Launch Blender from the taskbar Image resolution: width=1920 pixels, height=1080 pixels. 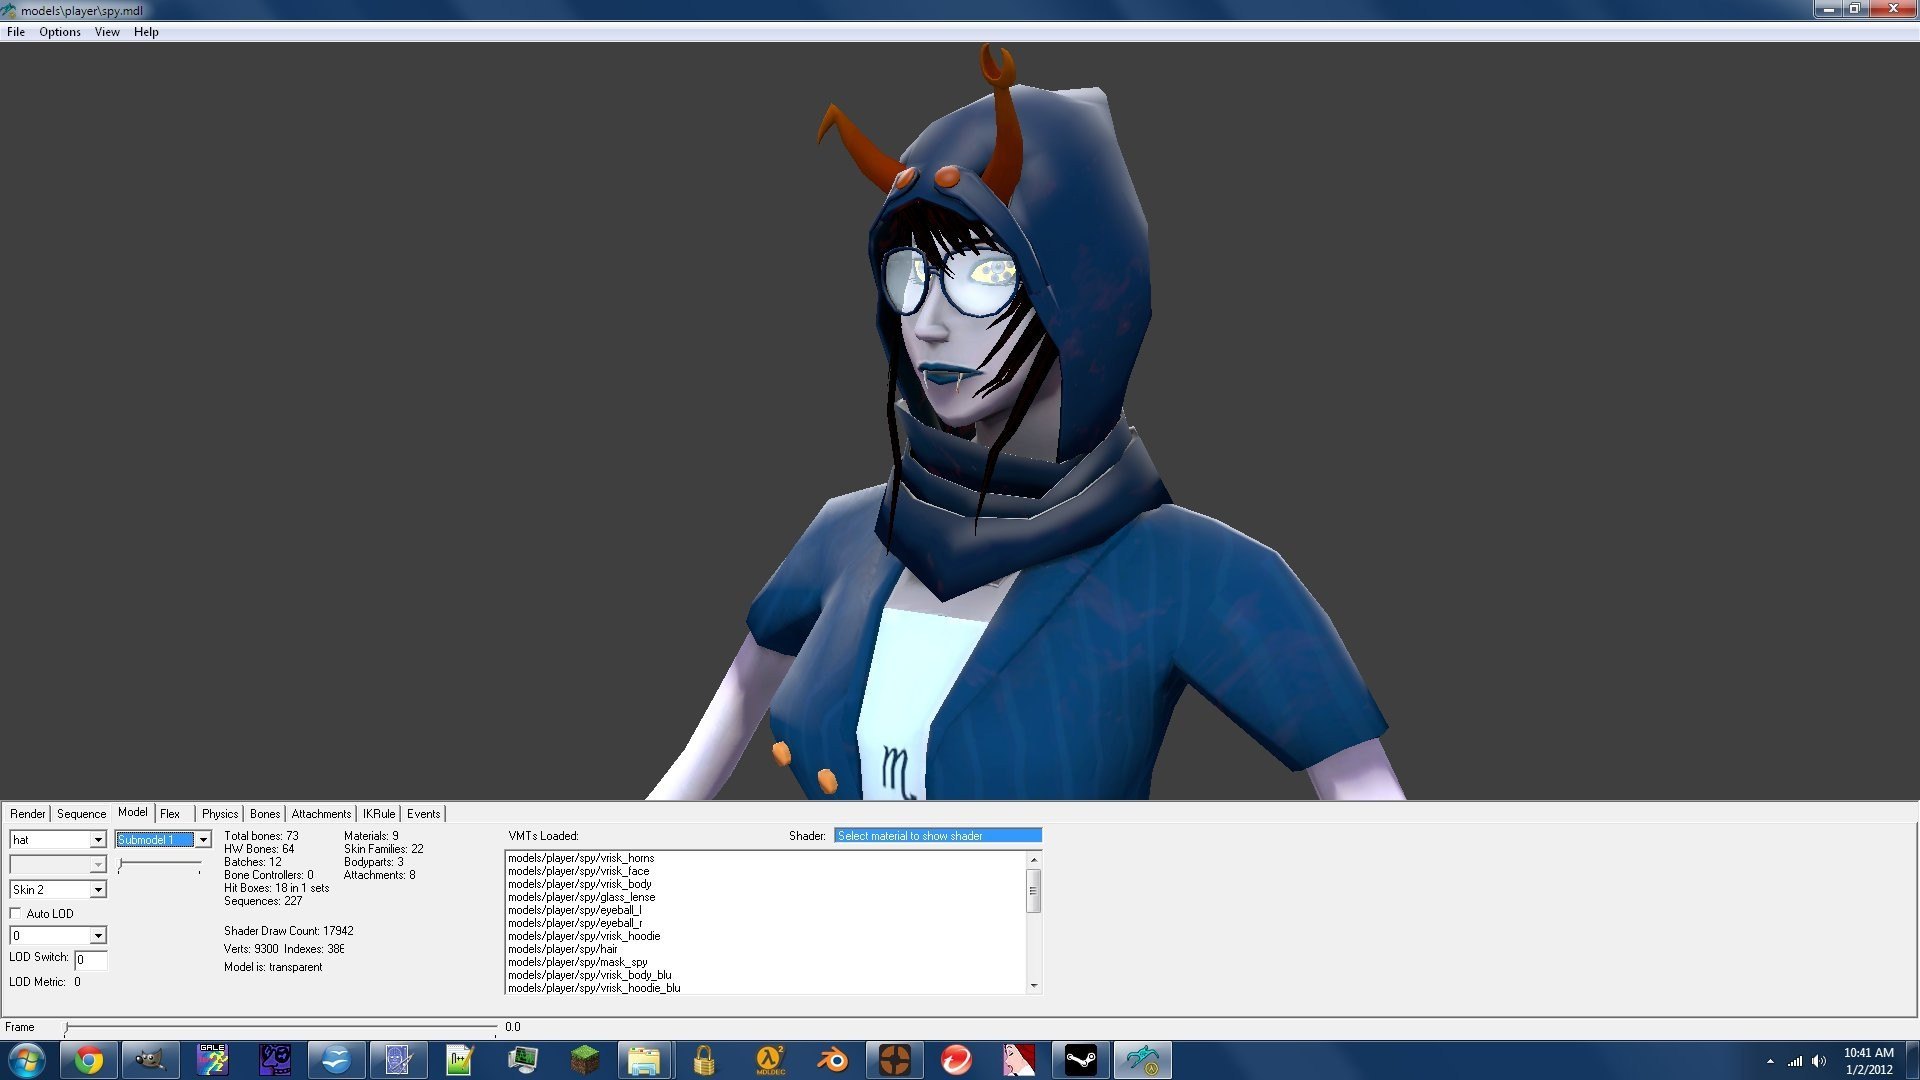tap(831, 1060)
